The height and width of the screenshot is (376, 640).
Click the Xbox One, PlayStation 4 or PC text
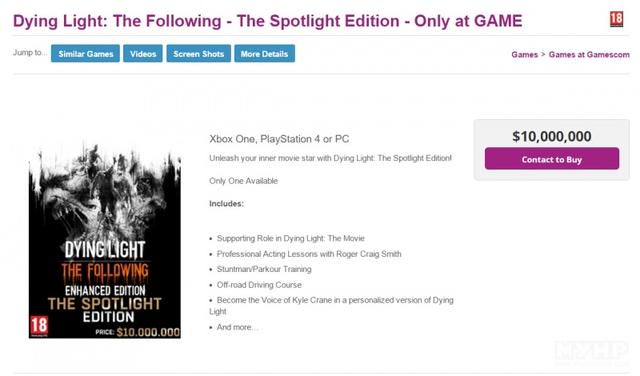[x=279, y=139]
